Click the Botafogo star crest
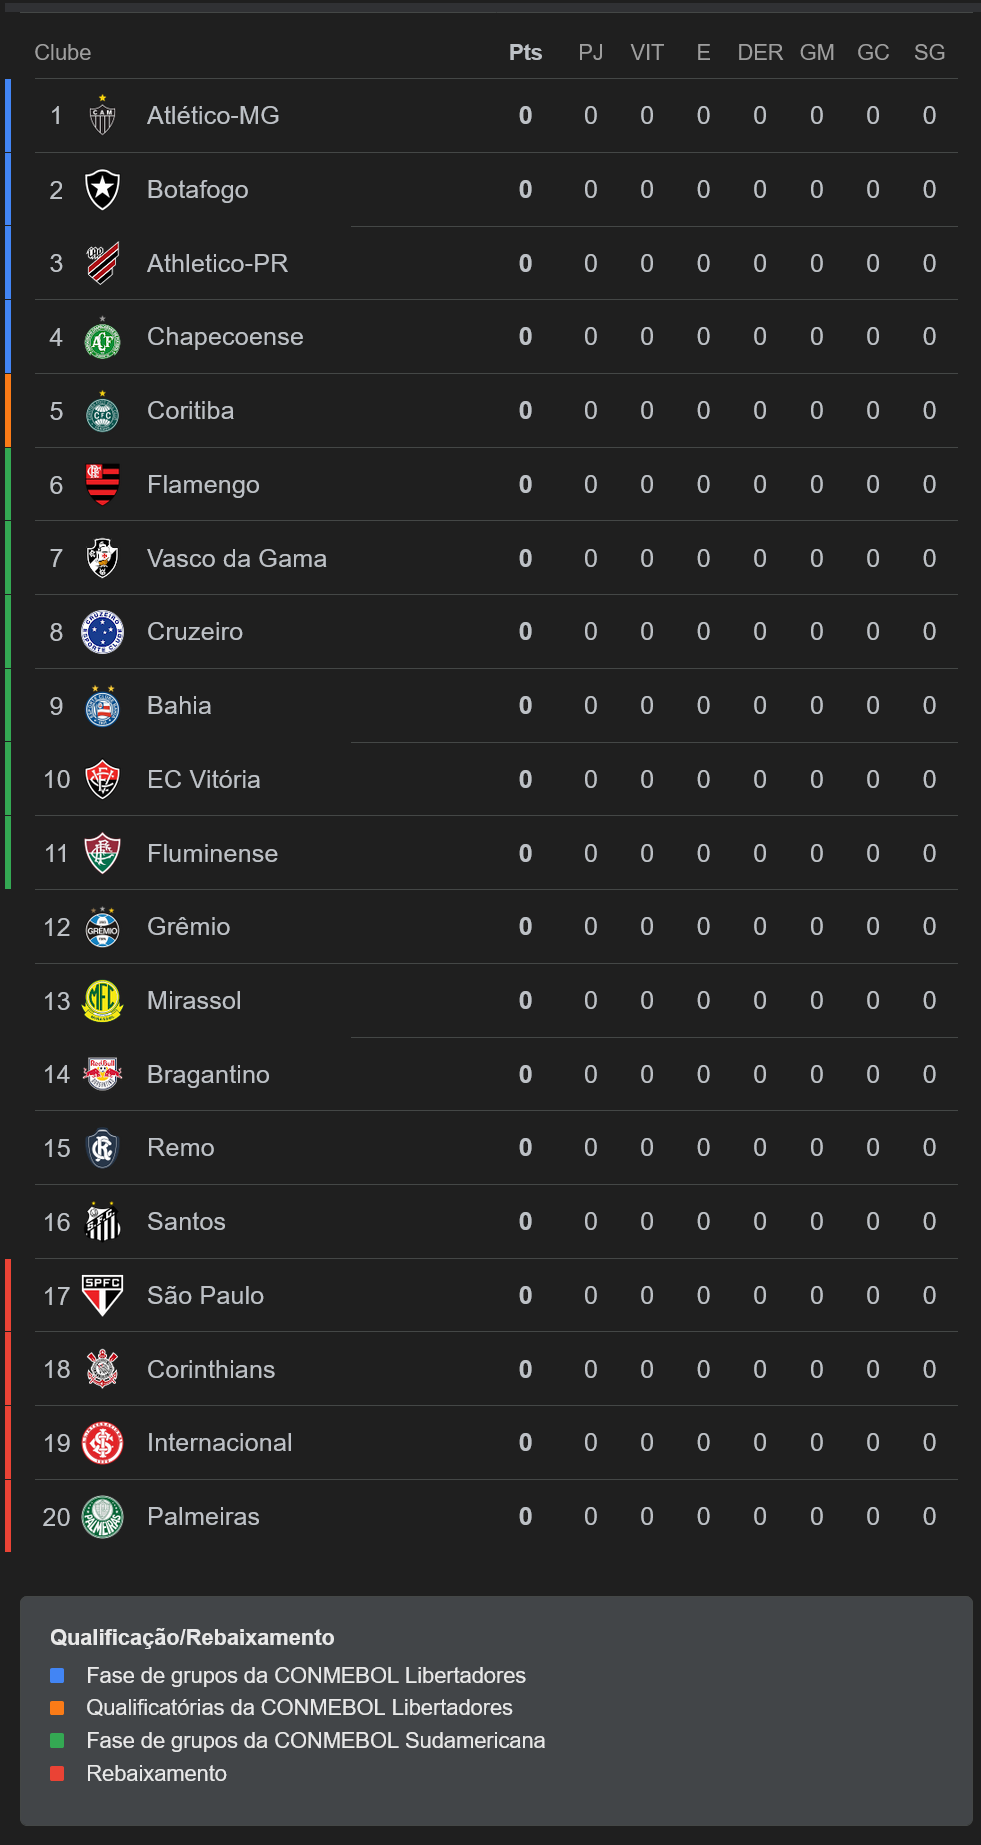The image size is (981, 1845). click(x=102, y=190)
